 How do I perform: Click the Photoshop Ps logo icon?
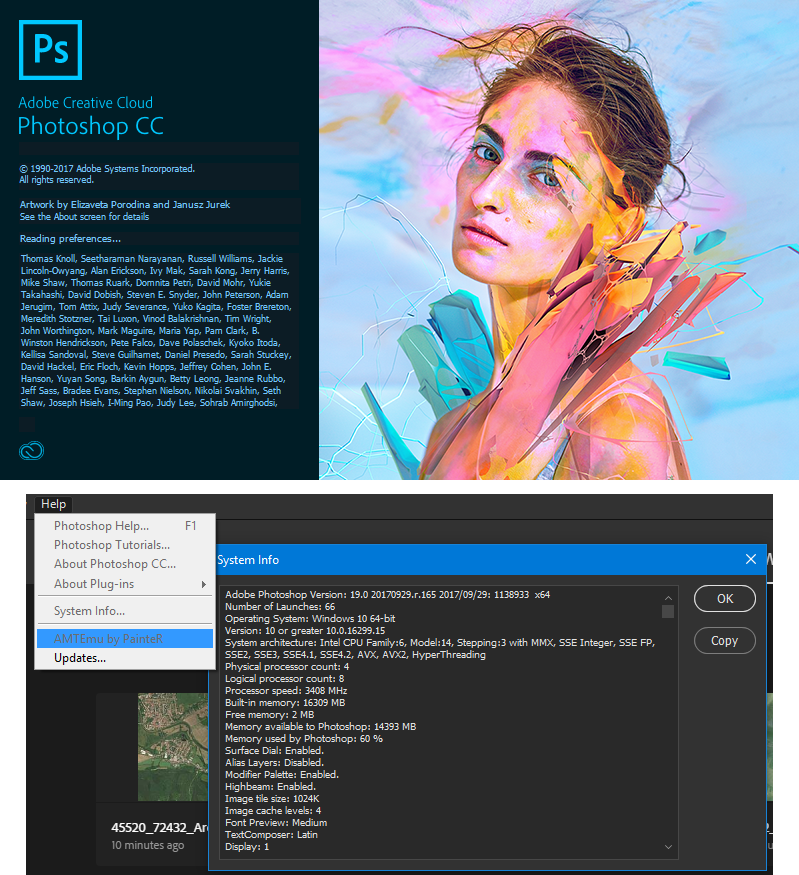pos(50,48)
